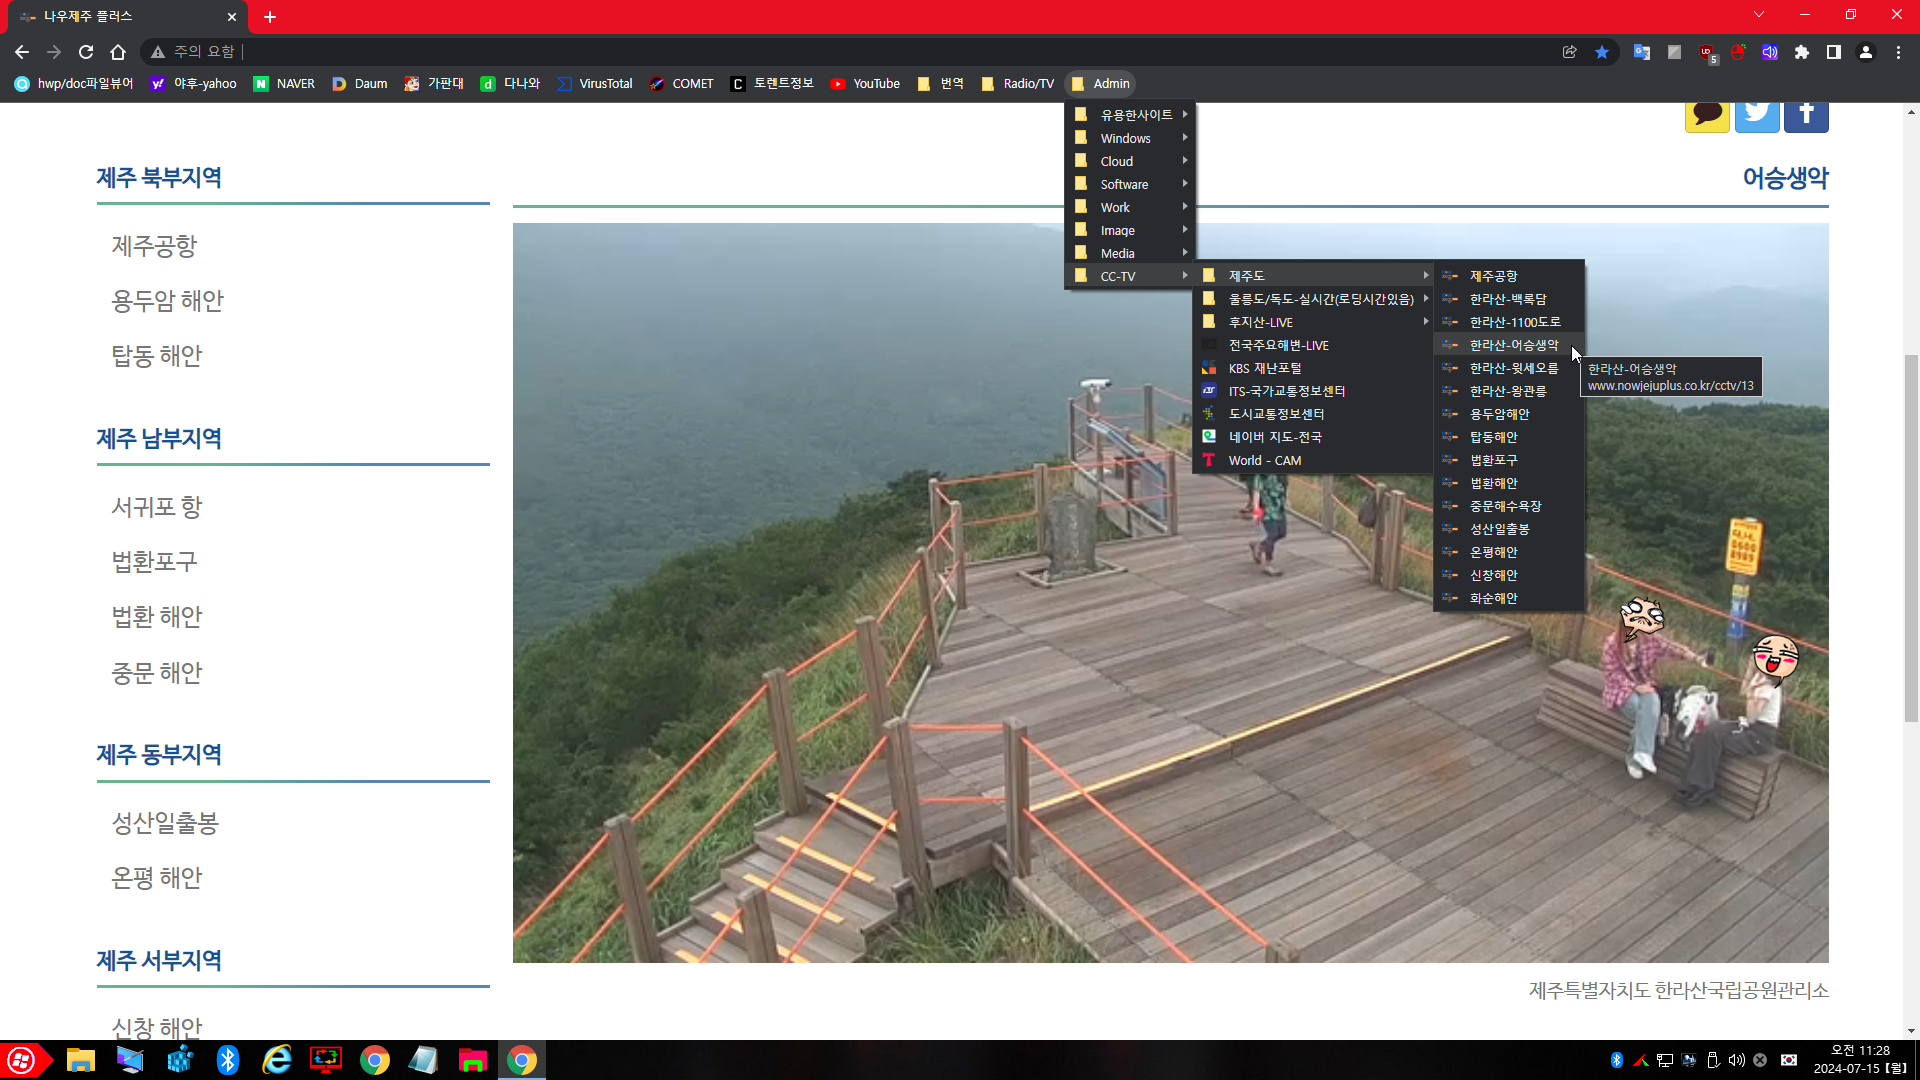This screenshot has width=1920, height=1080.
Task: Expand the Cloud bookmark submenu
Action: 1130,161
